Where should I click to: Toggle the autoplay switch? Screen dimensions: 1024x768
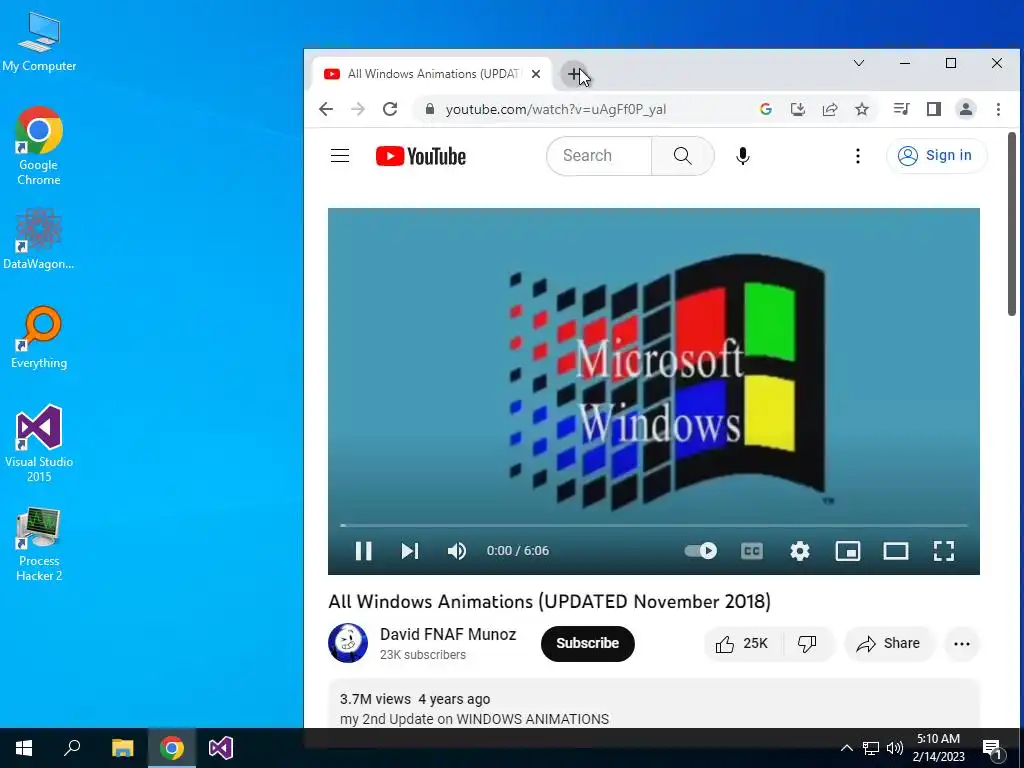tap(701, 551)
